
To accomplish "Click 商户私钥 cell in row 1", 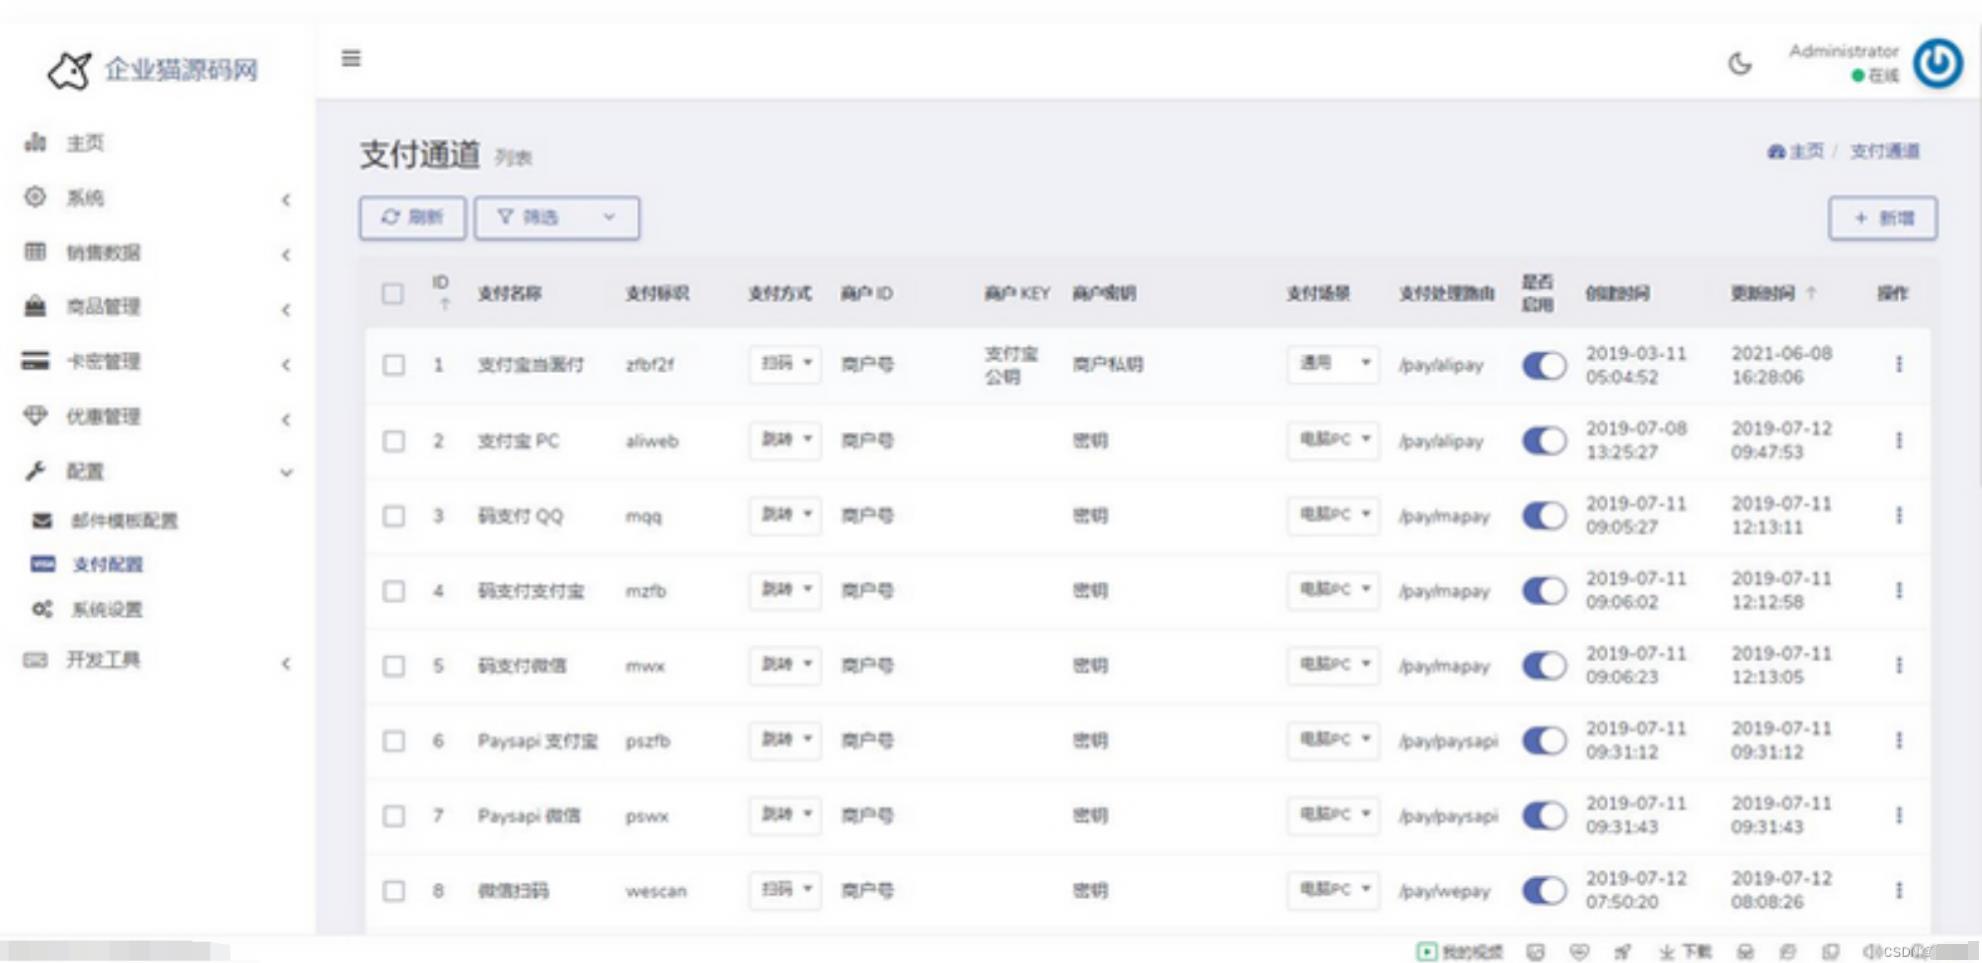I will (1108, 364).
